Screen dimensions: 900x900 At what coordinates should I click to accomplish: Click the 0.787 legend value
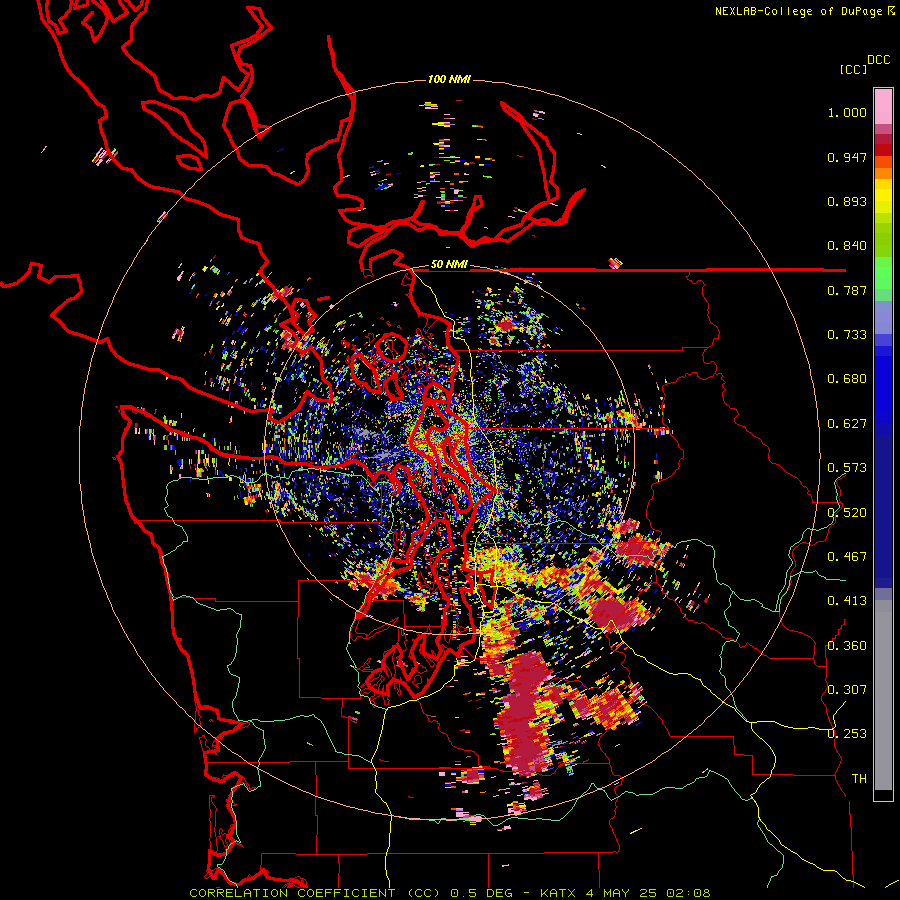point(847,290)
